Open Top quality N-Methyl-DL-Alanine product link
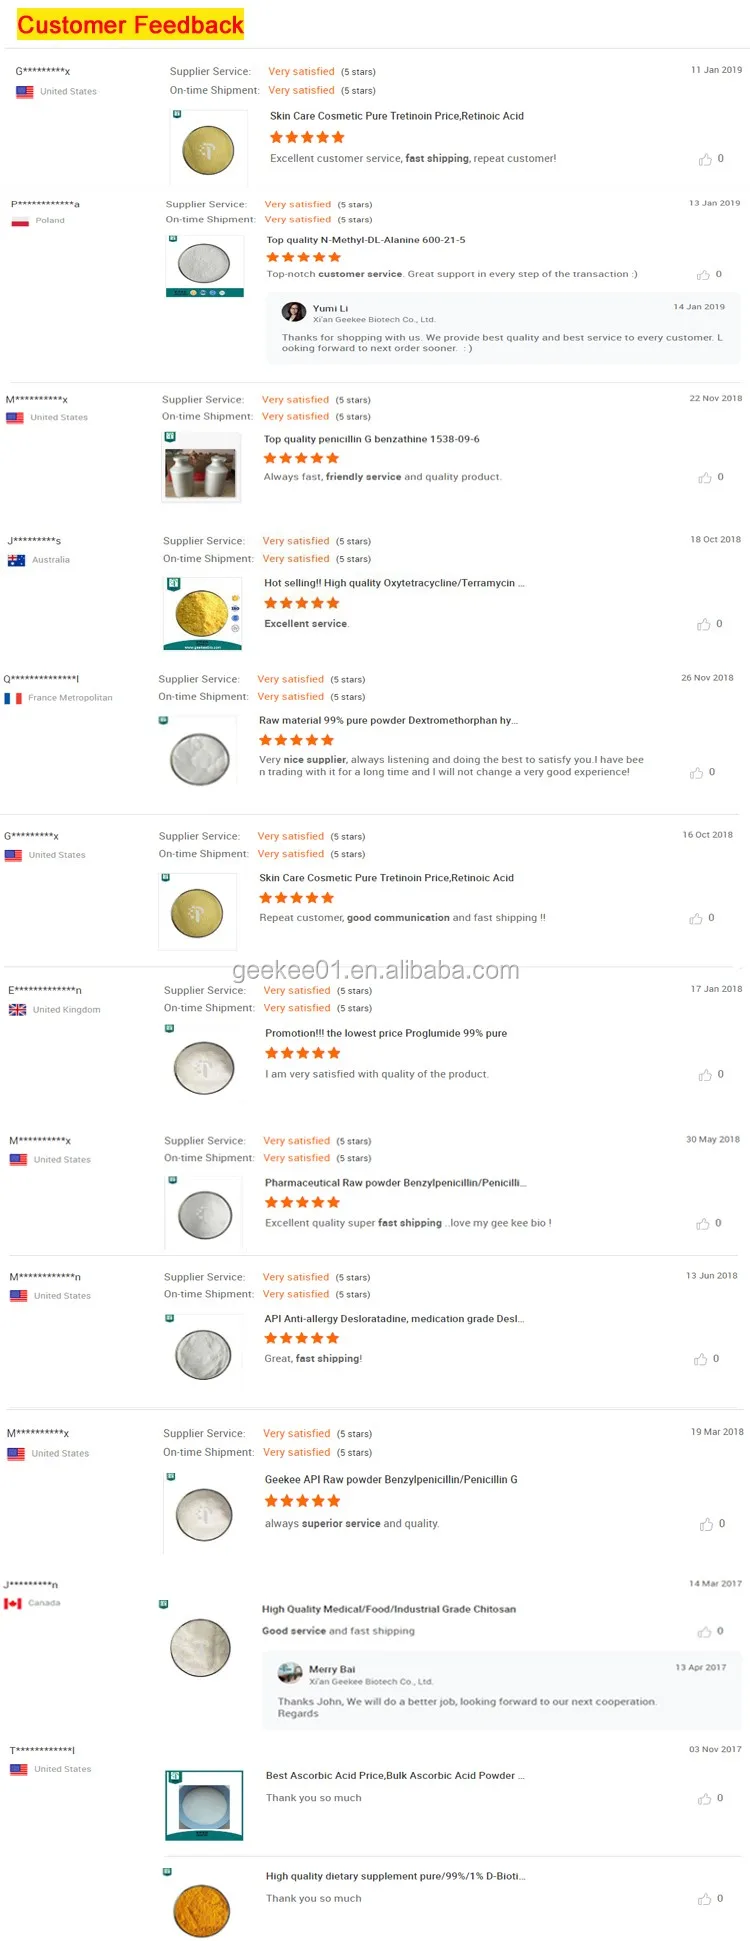Screen dimensions: 750x1941 [365, 240]
